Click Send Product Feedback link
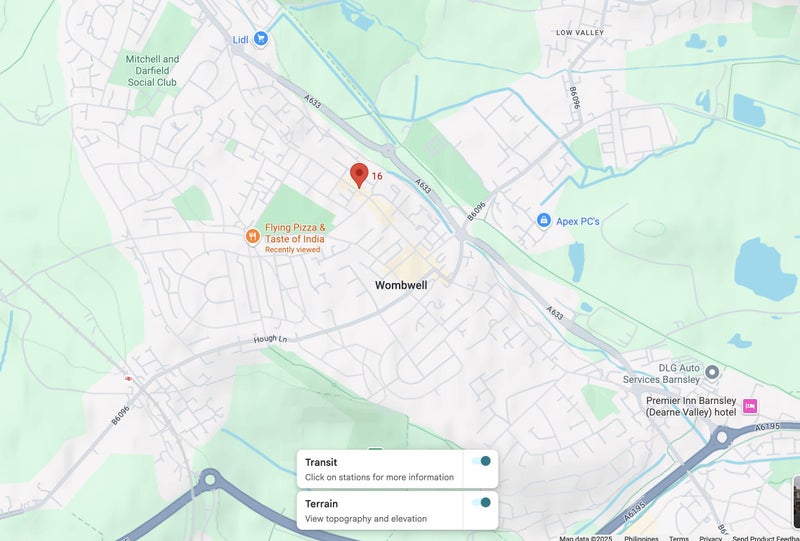The height and width of the screenshot is (541, 800). click(x=766, y=538)
